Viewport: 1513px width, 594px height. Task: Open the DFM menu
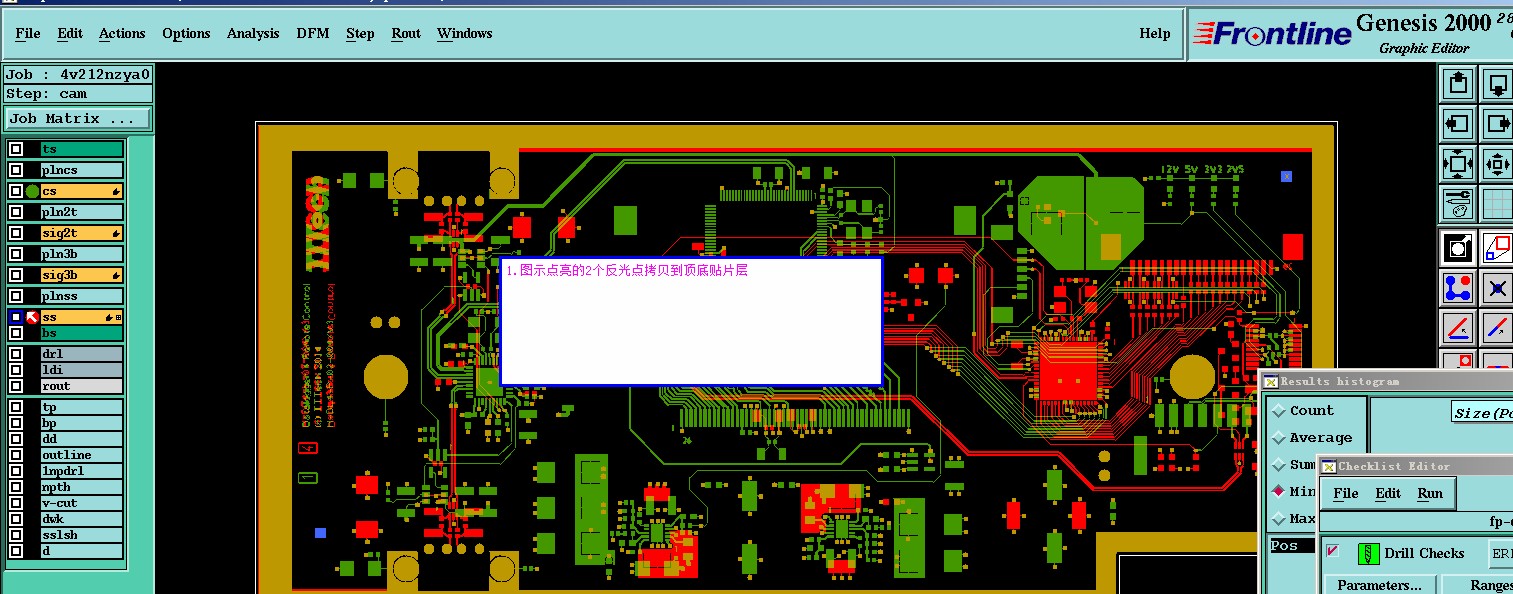[313, 34]
